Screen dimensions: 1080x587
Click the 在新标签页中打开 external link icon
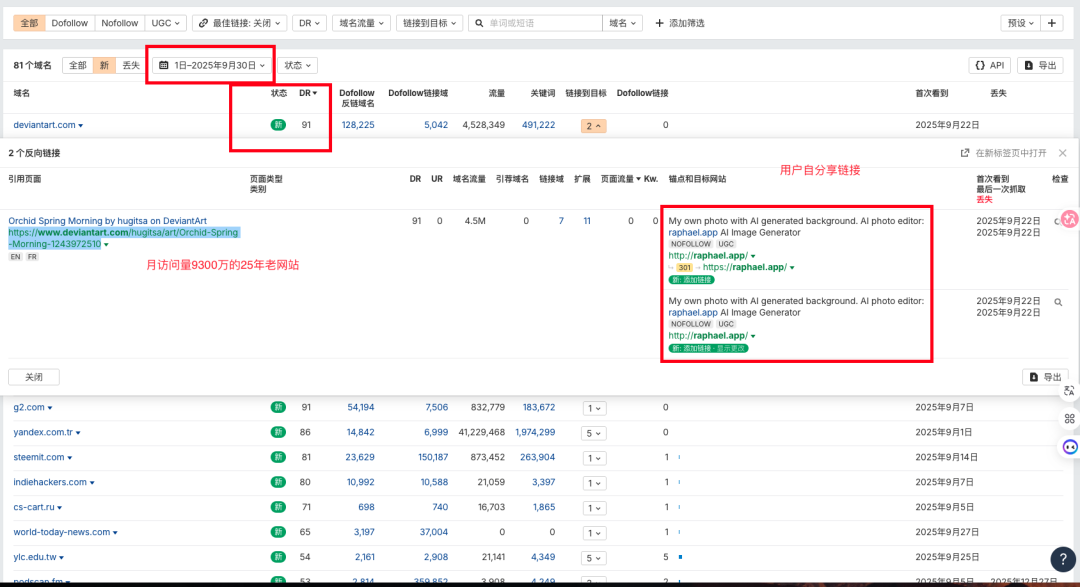click(965, 153)
